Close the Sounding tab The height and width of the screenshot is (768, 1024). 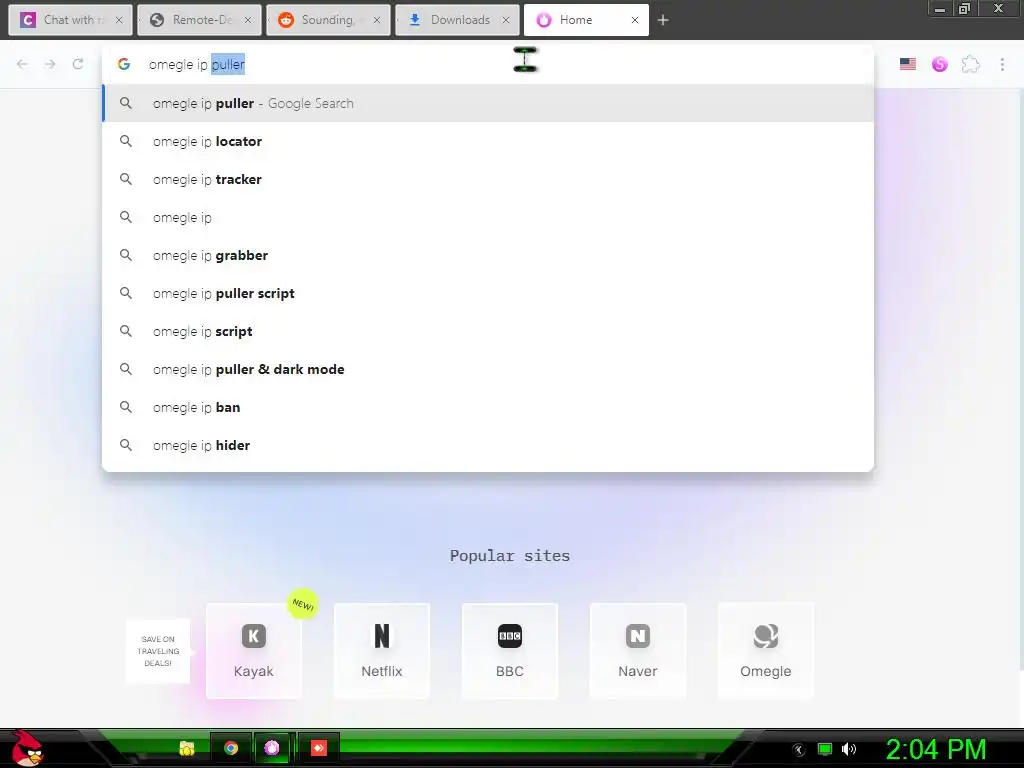pyautogui.click(x=377, y=20)
